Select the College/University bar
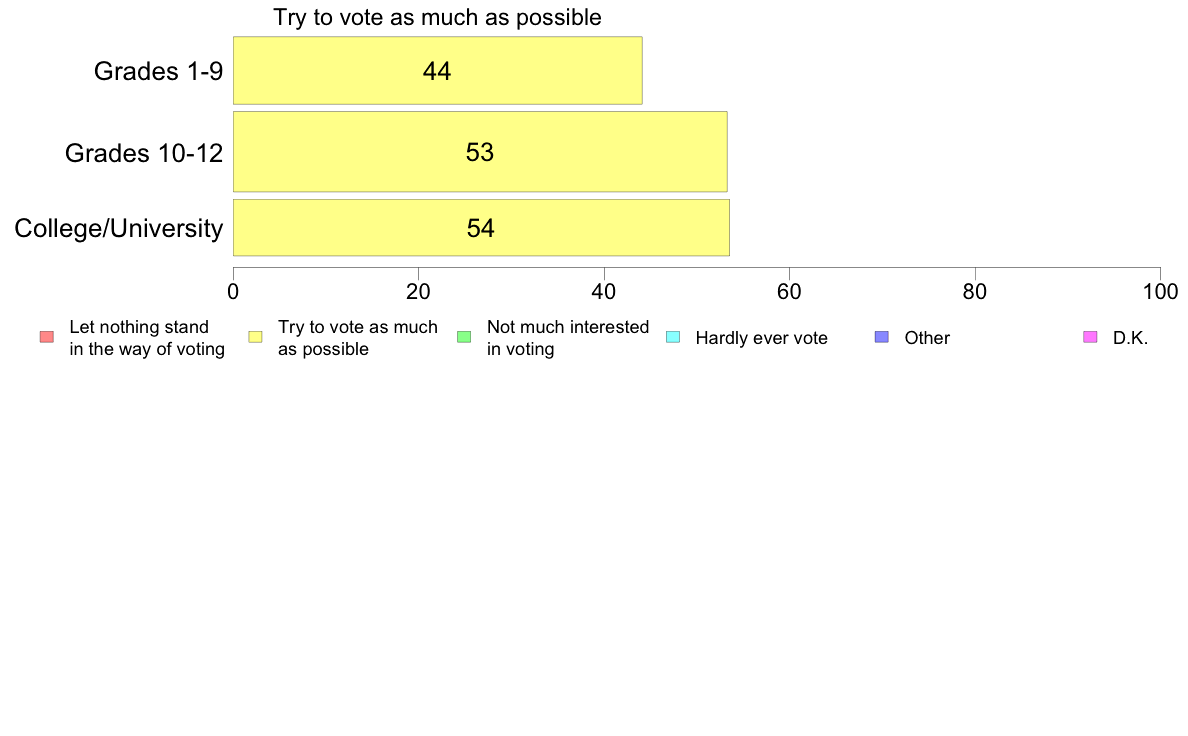 (x=481, y=227)
